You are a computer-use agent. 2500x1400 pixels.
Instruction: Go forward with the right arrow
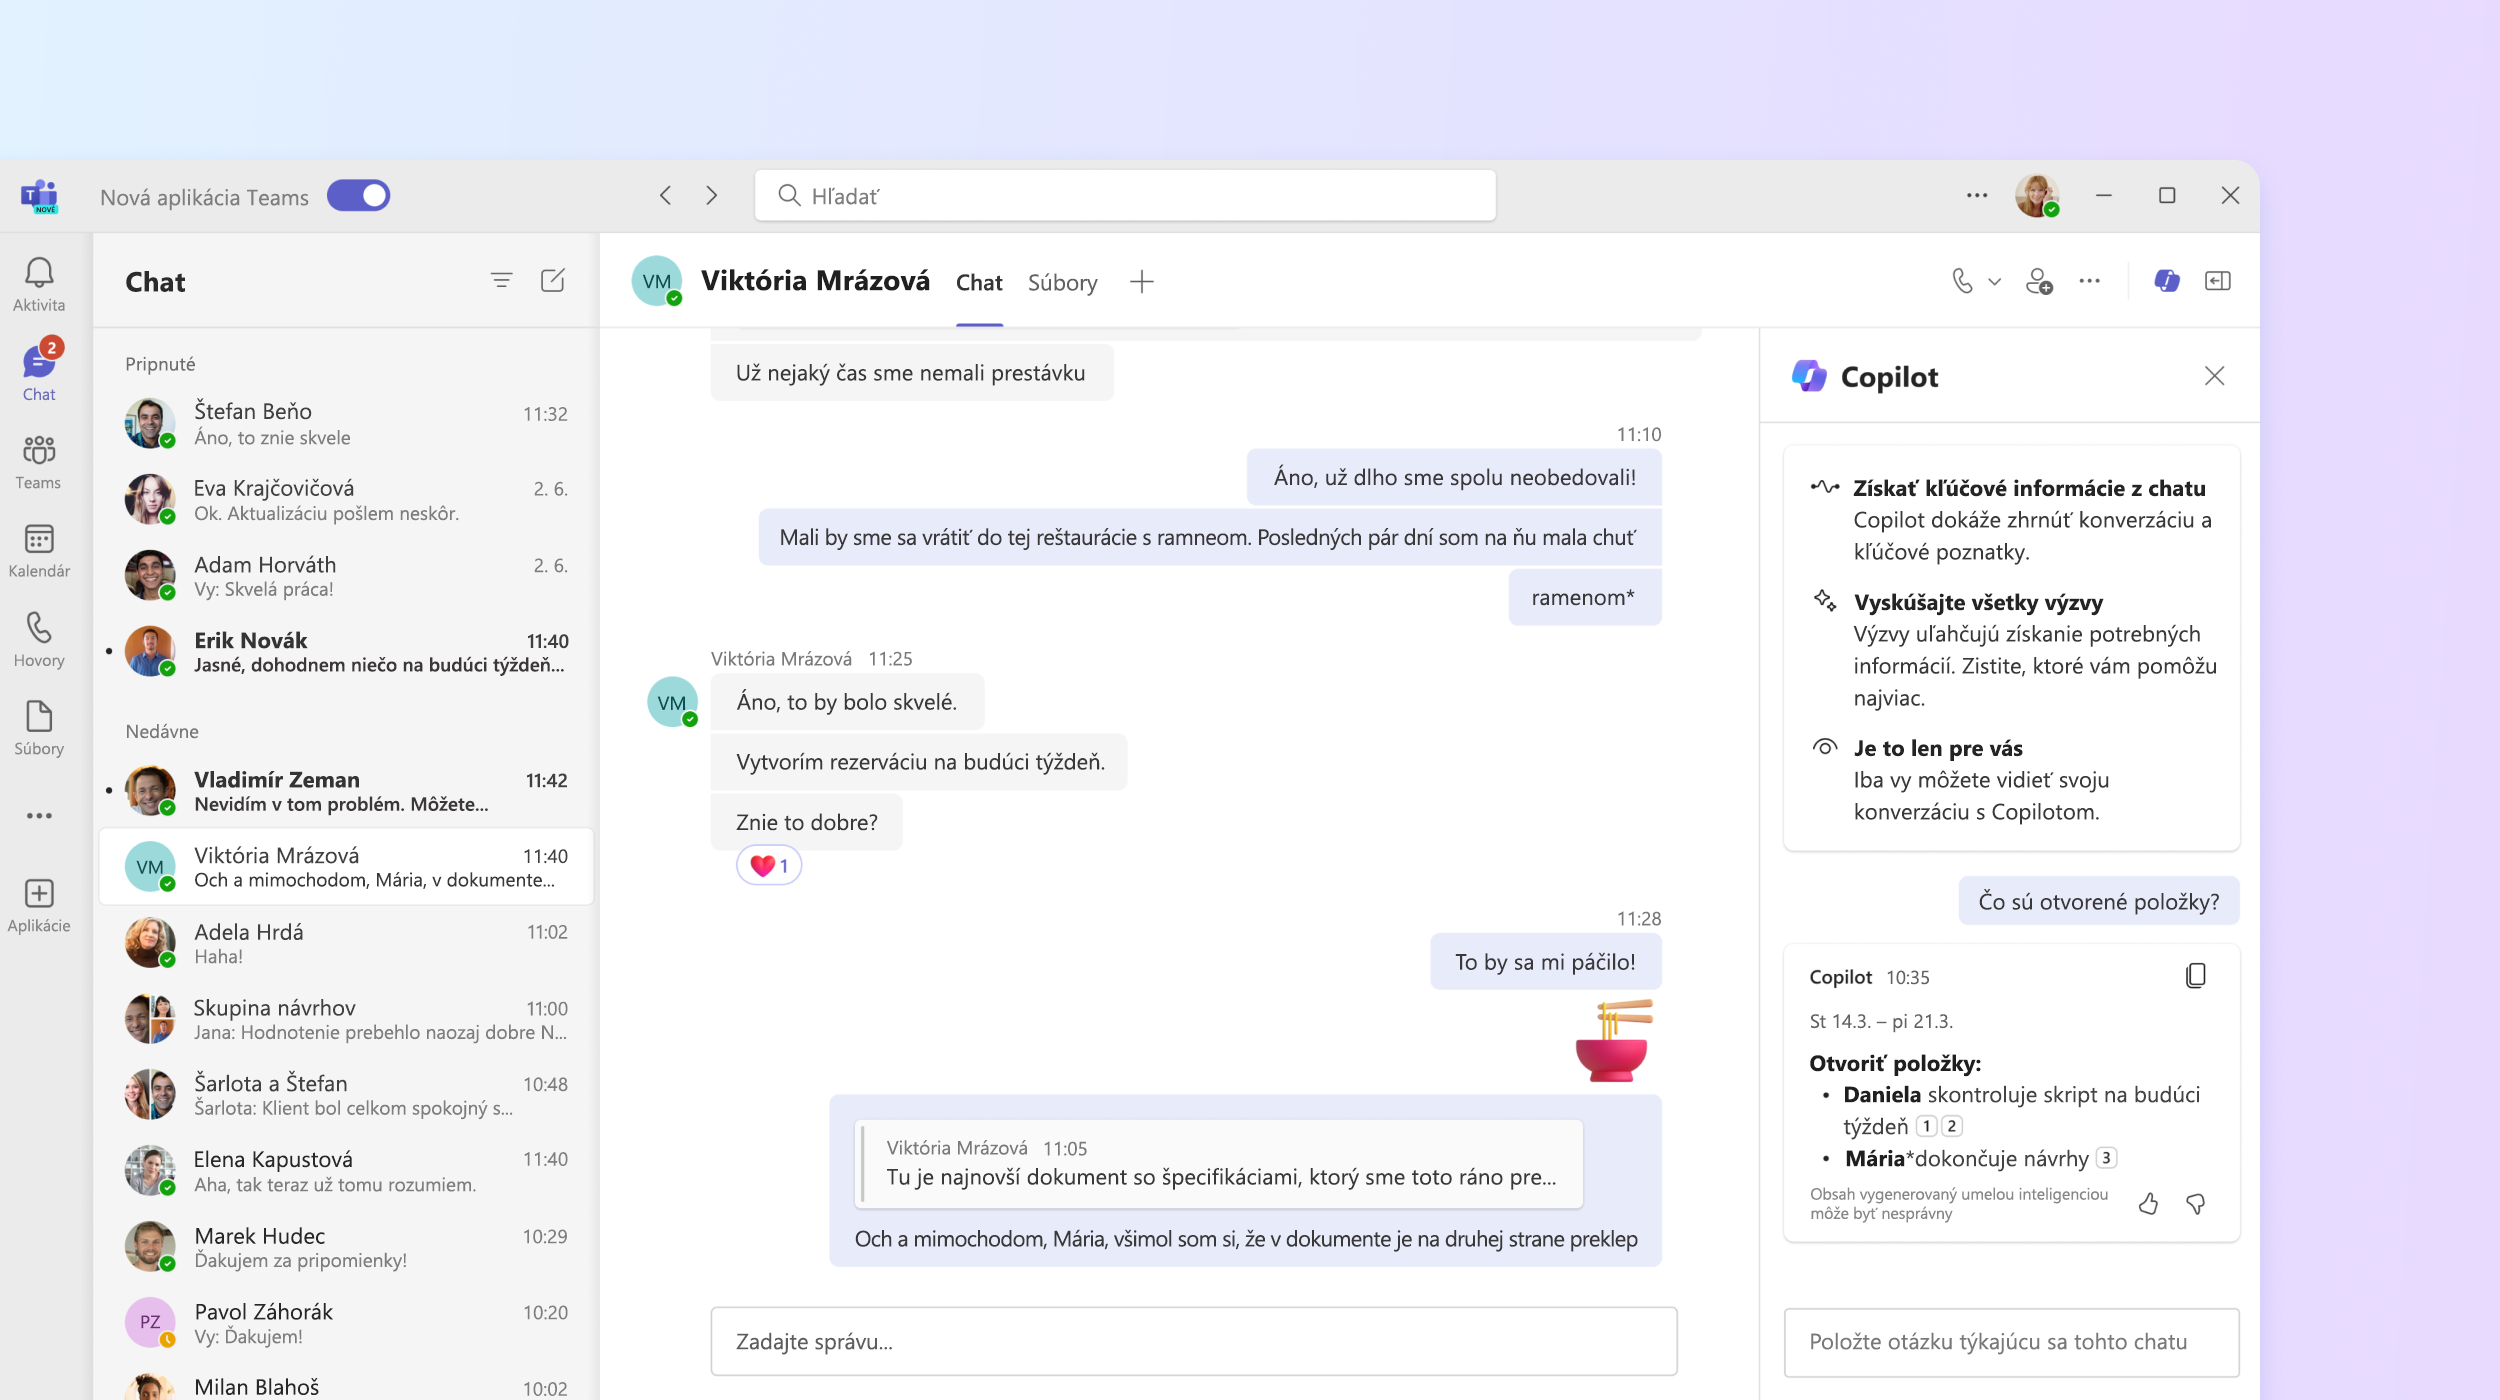(711, 195)
